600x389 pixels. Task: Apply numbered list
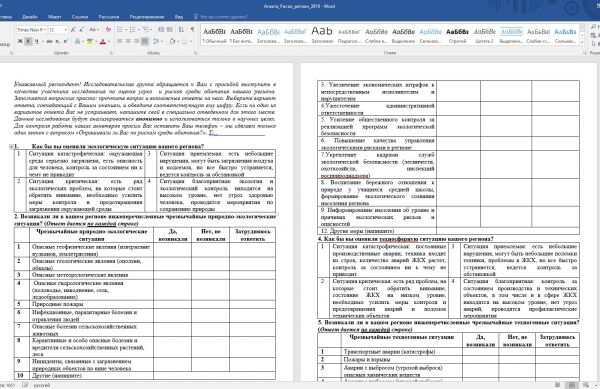[133, 29]
